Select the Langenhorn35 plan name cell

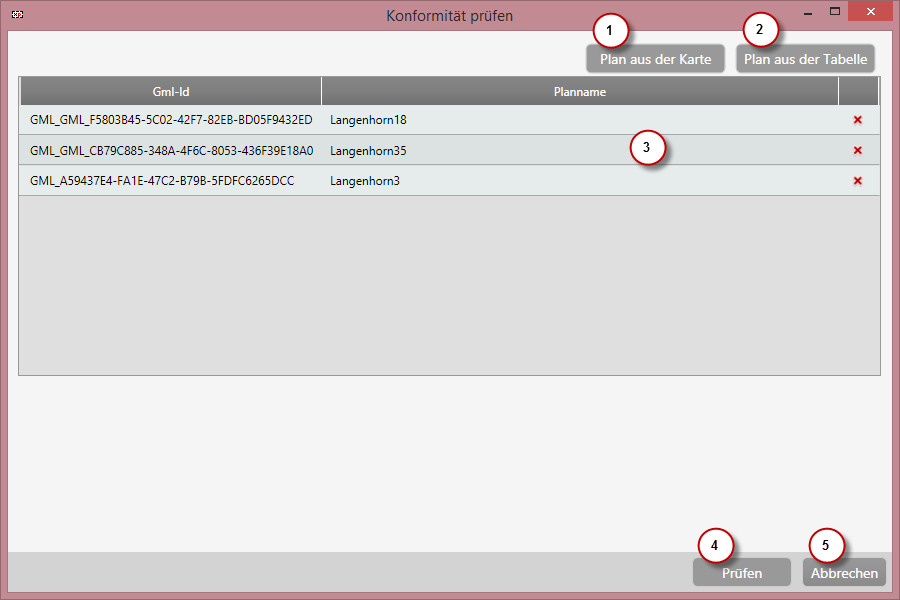point(368,151)
